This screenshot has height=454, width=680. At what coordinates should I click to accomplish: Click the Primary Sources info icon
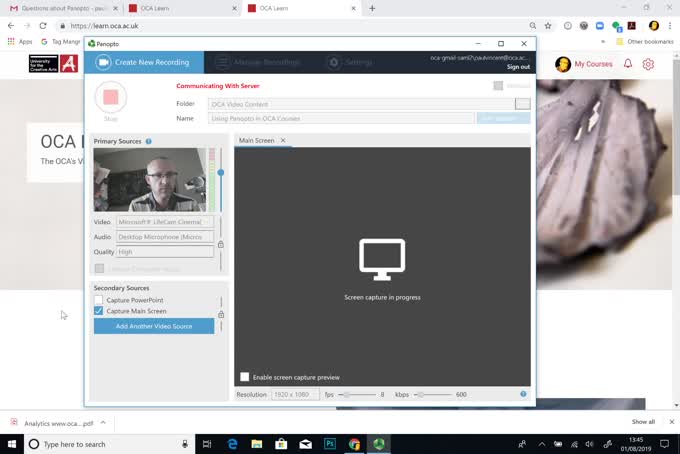click(149, 142)
